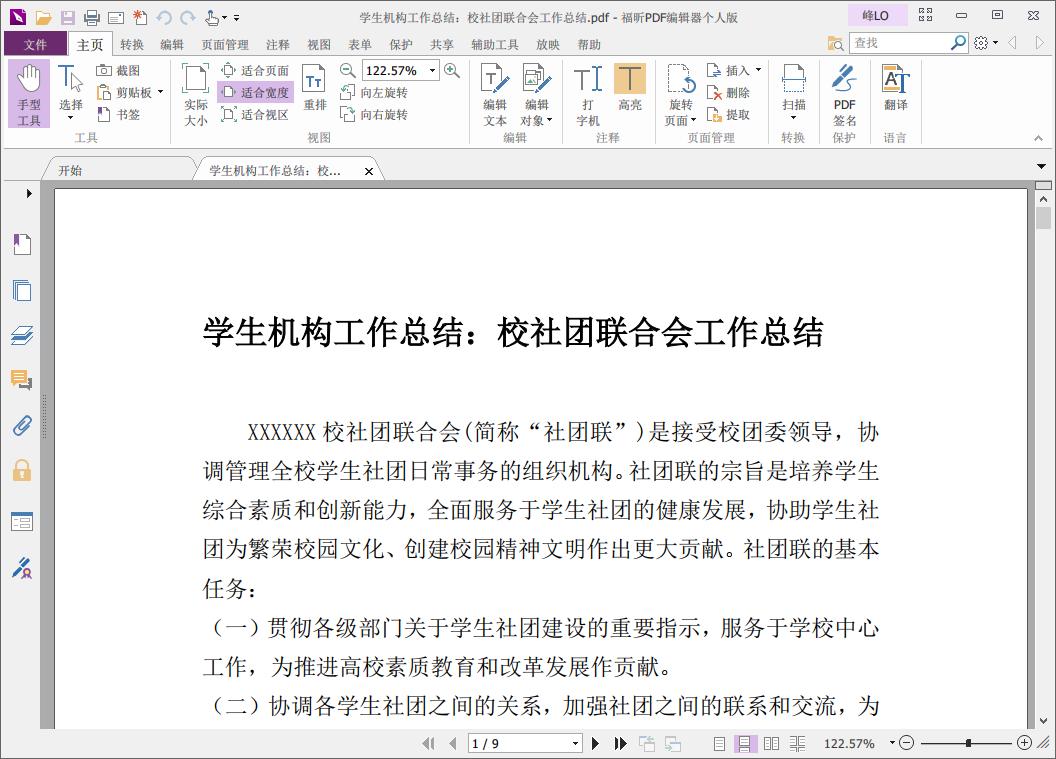This screenshot has height=759, width=1056.
Task: Open the 文件 menu
Action: [33, 44]
